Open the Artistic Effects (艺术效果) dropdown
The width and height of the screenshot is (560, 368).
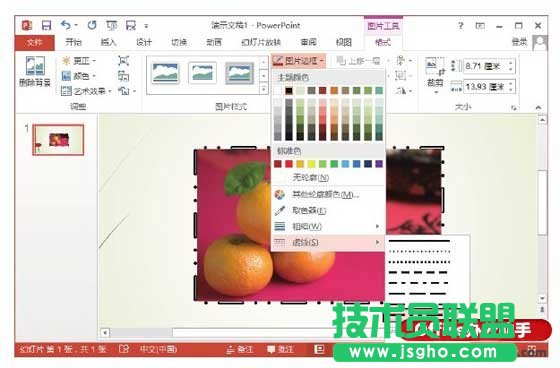click(x=86, y=91)
